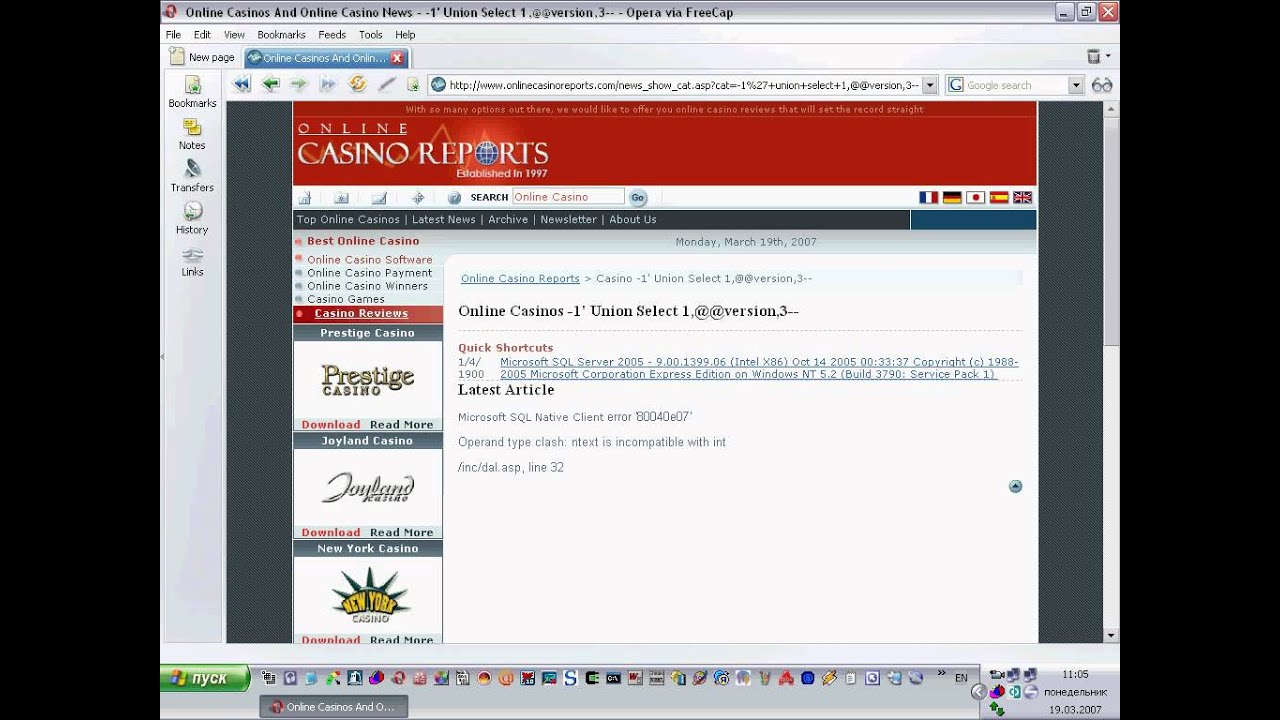
Task: Reload the current page
Action: click(357, 85)
